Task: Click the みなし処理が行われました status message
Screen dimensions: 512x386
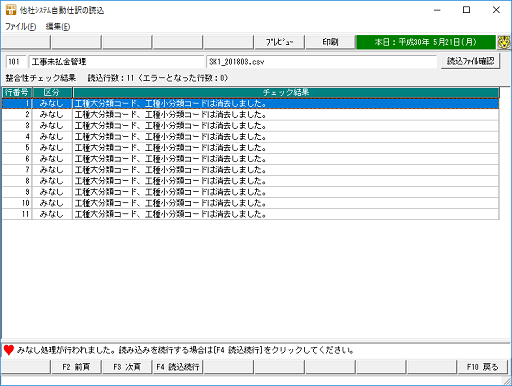Action: click(185, 350)
